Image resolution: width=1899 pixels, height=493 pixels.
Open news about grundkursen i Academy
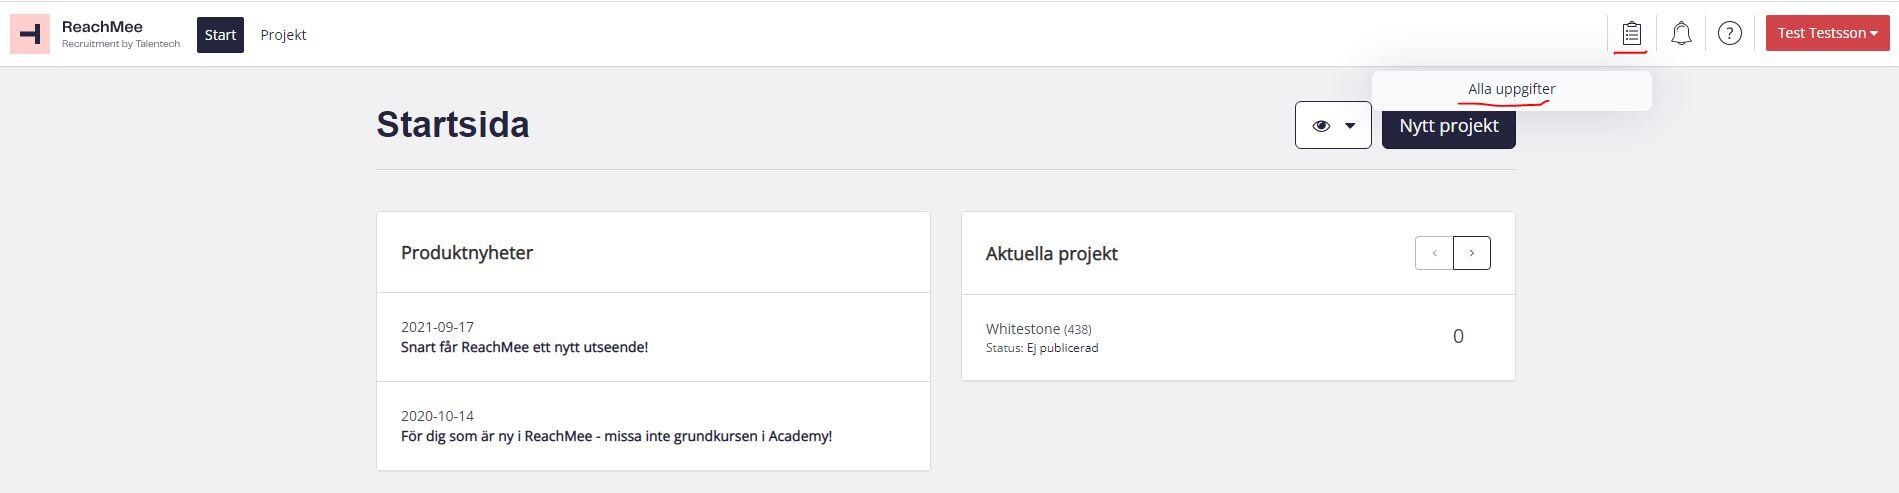click(x=616, y=436)
